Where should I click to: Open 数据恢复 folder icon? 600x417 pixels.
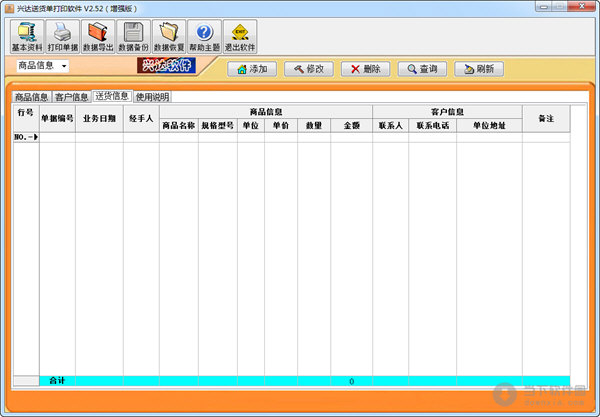[169, 37]
